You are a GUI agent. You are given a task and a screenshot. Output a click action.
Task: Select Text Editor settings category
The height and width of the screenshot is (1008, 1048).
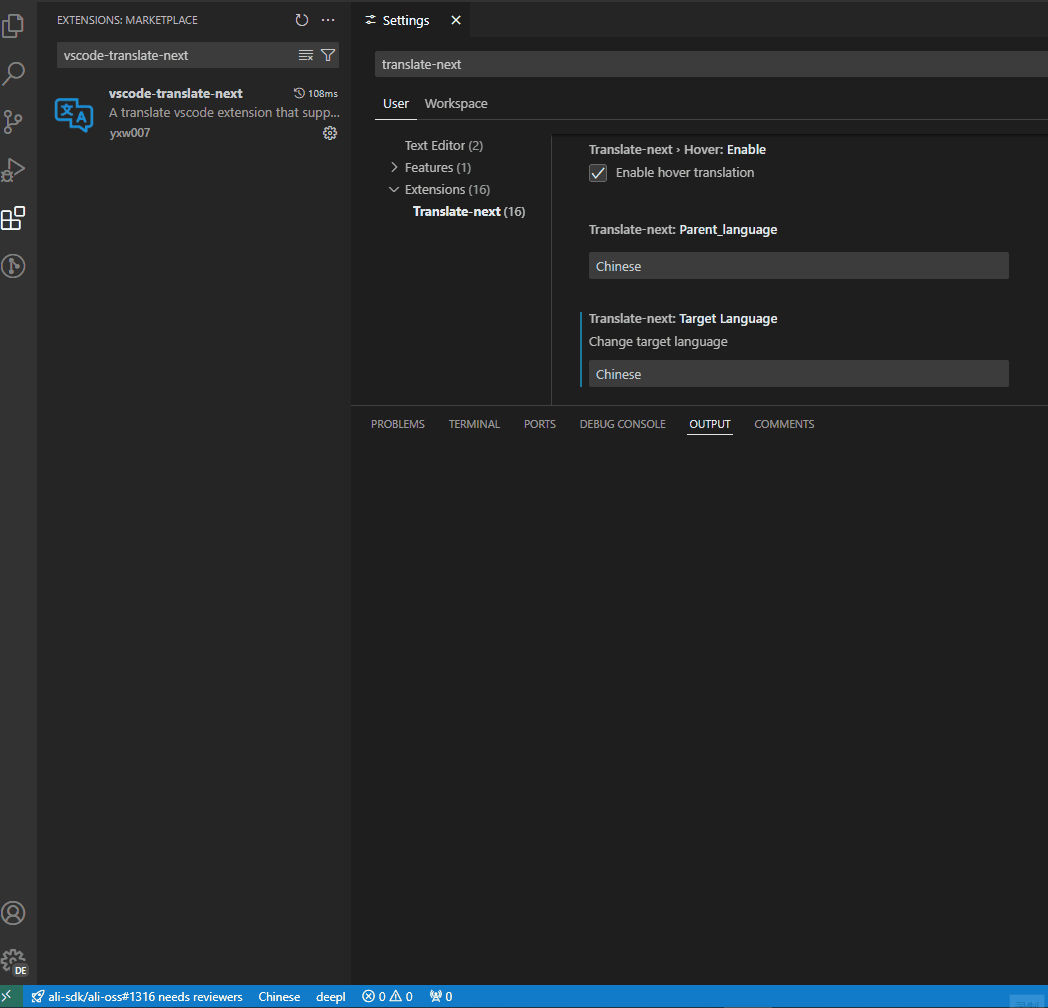point(444,145)
